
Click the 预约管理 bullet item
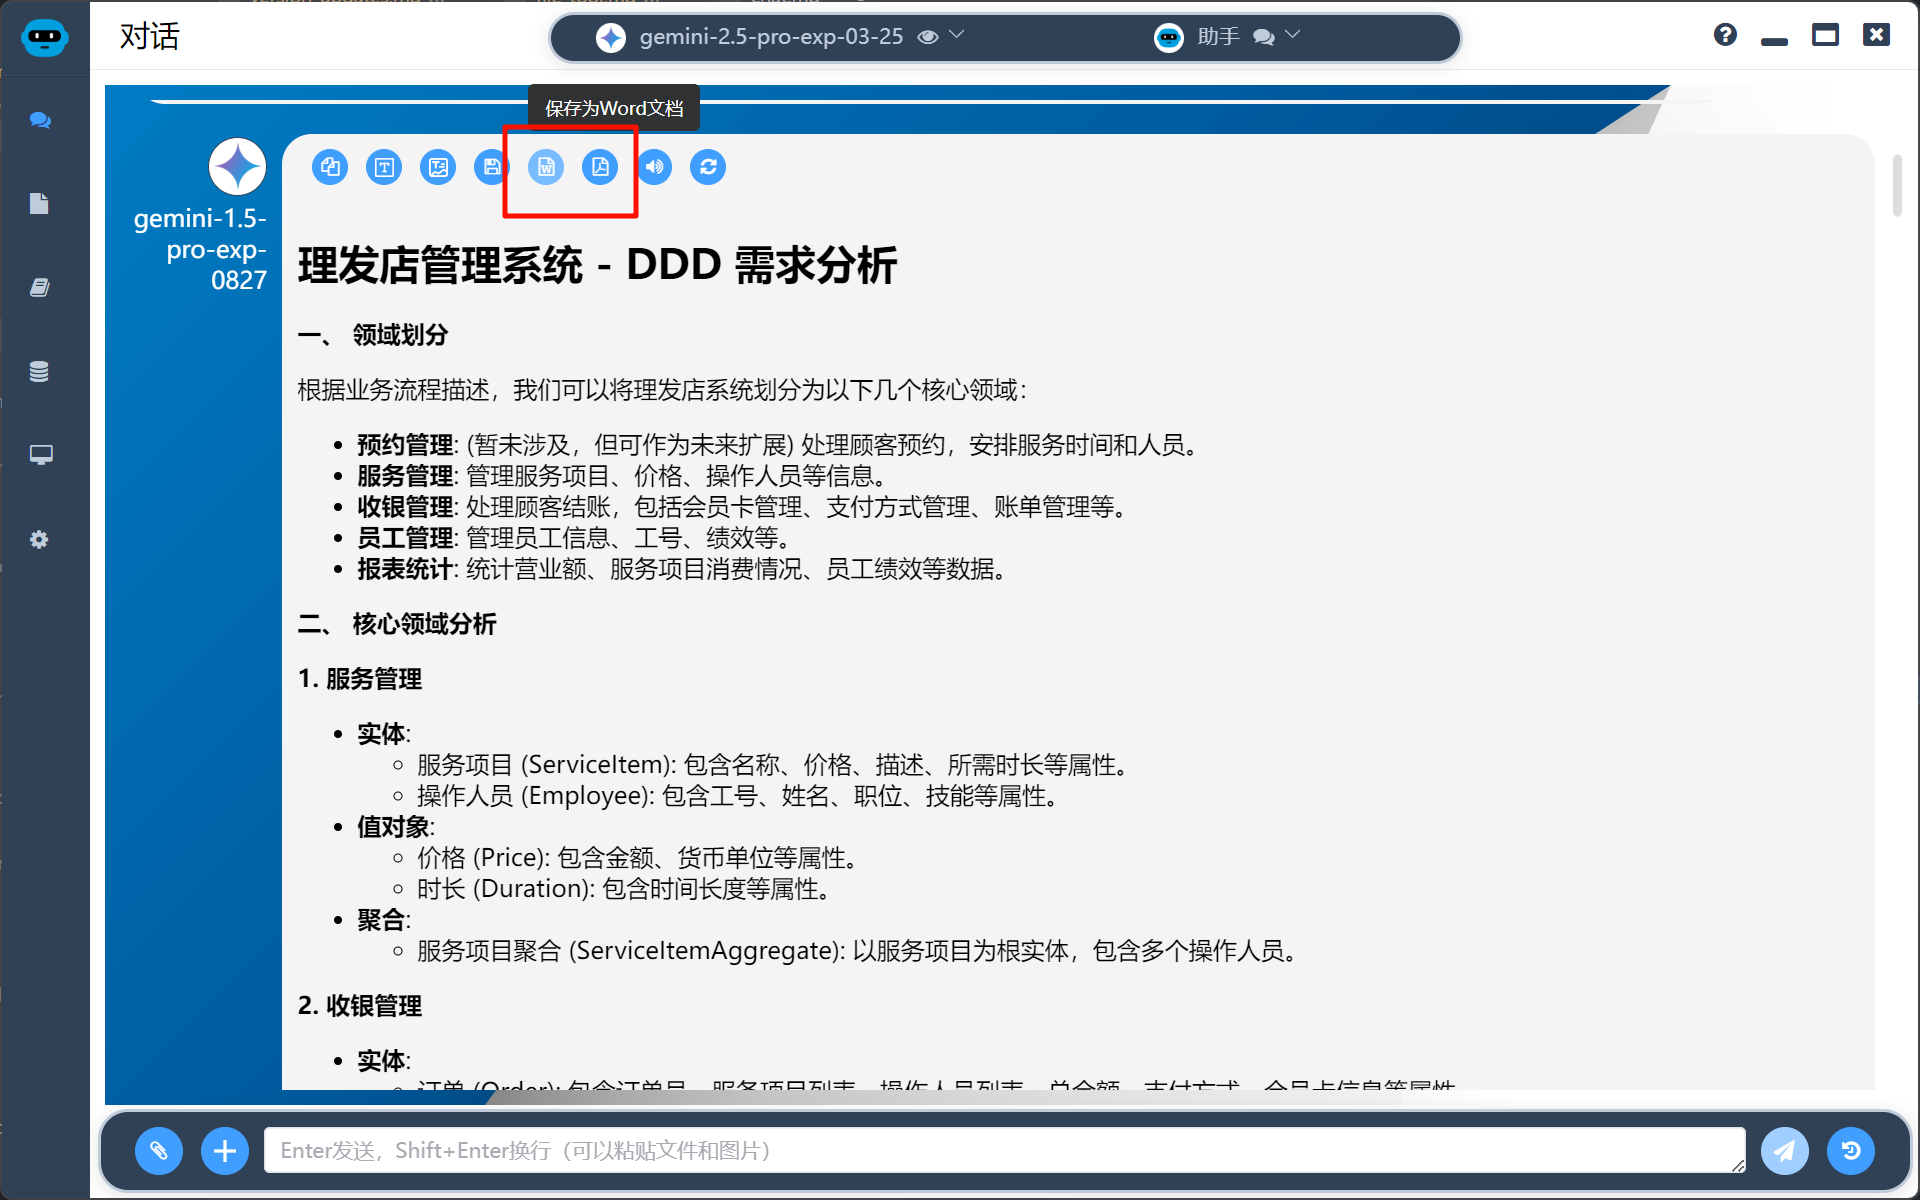pyautogui.click(x=780, y=445)
